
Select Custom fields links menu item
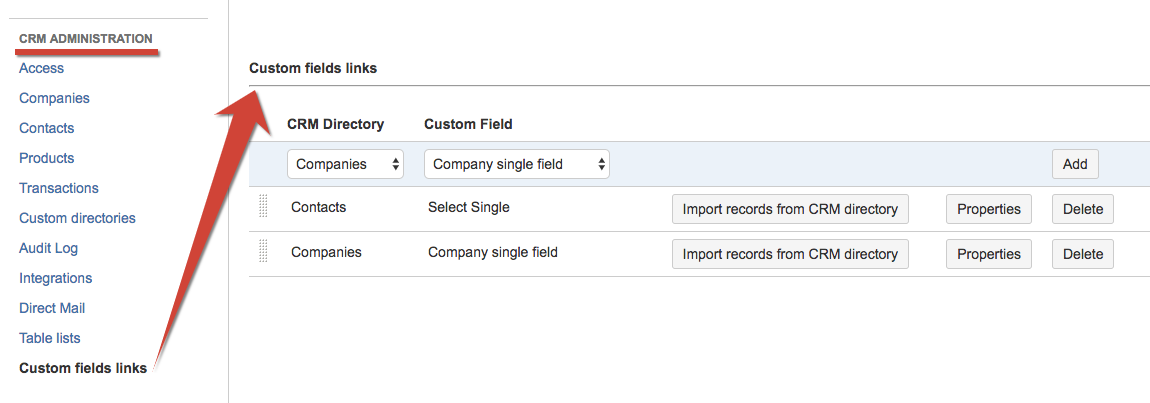pyautogui.click(x=83, y=368)
